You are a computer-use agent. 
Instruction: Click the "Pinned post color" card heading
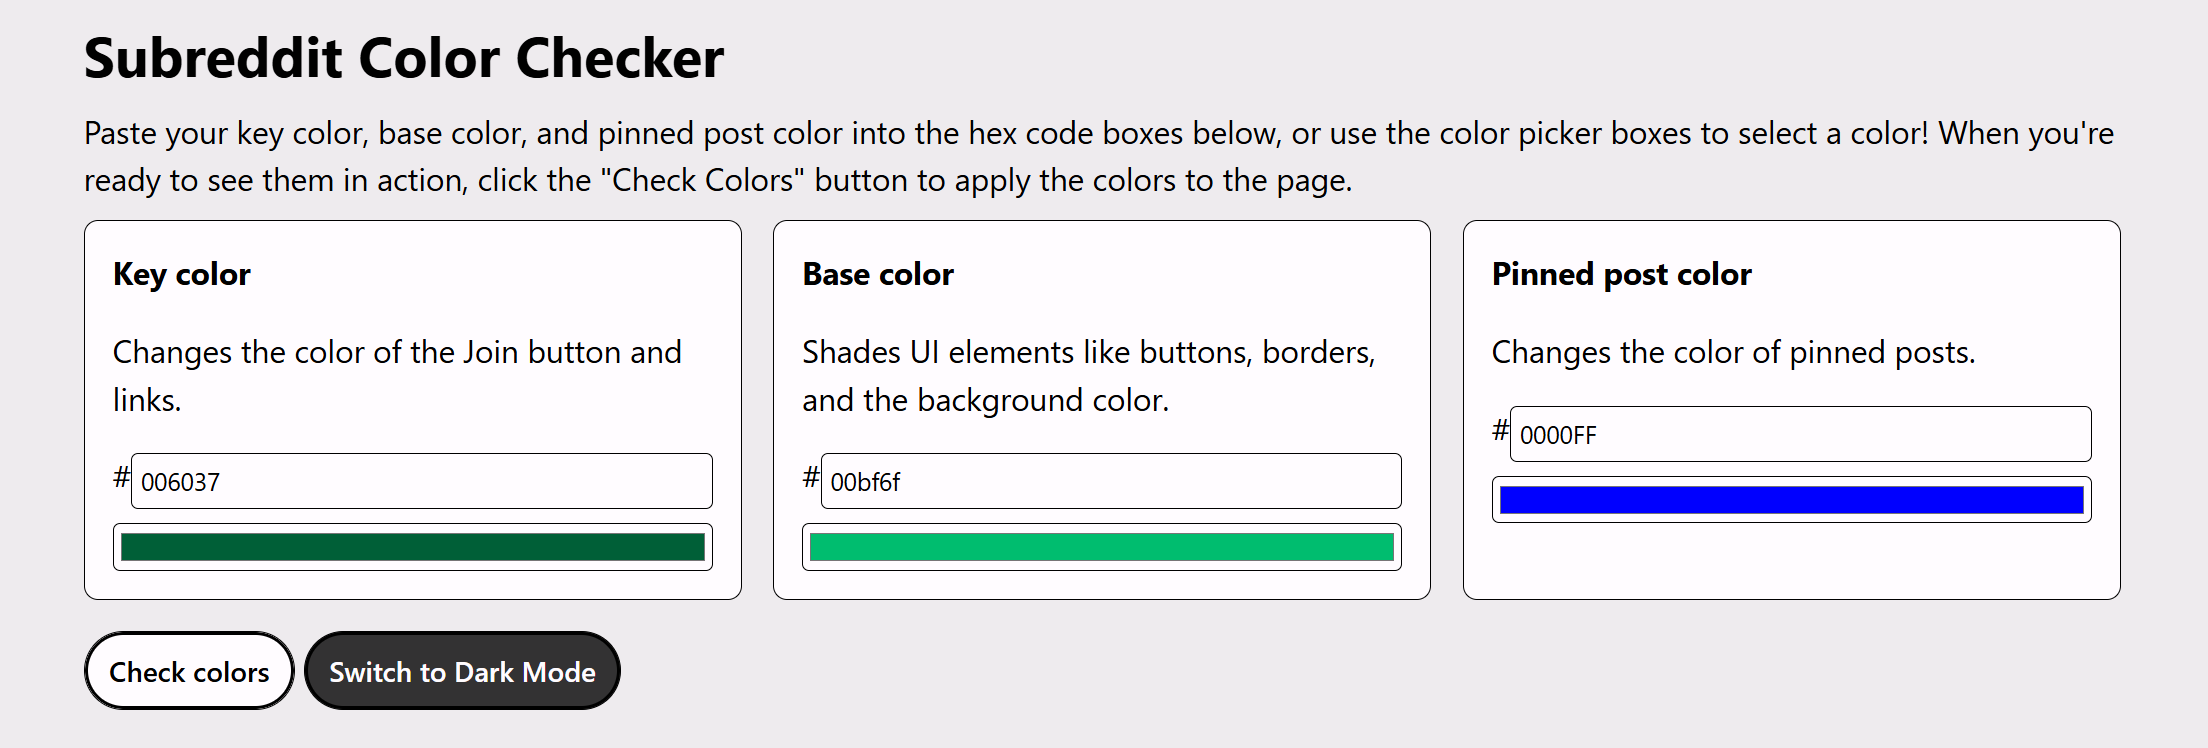[1621, 274]
